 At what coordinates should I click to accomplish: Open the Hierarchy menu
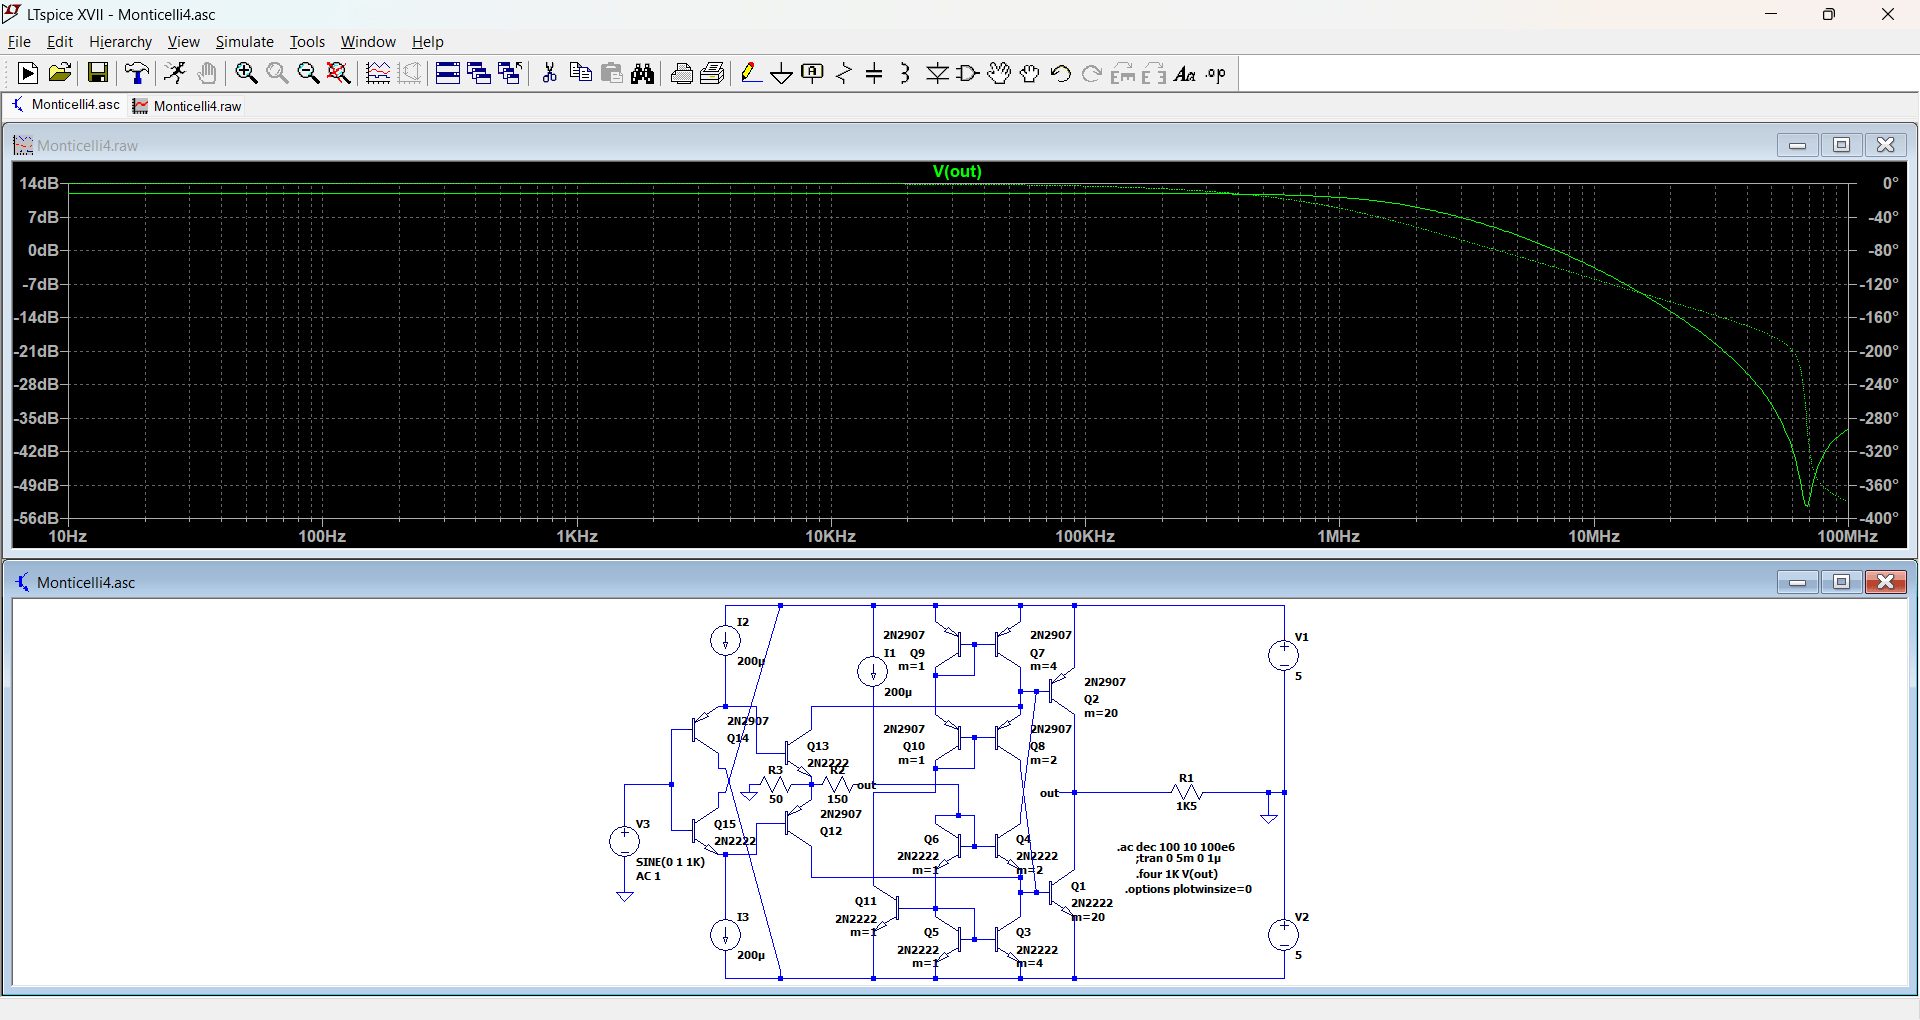[120, 42]
